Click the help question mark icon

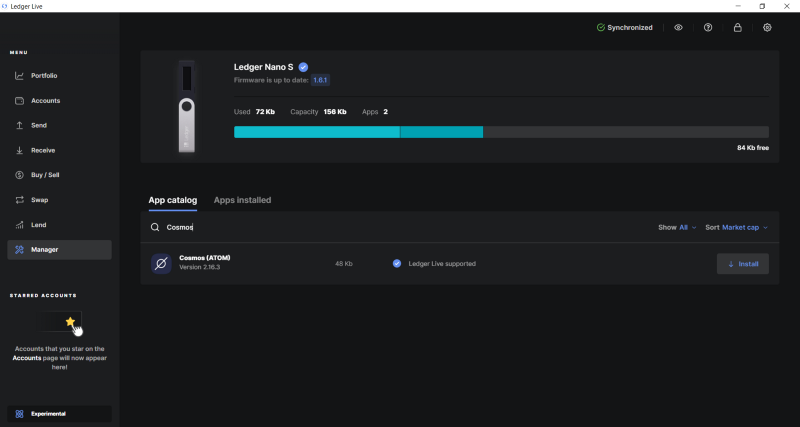tap(708, 28)
